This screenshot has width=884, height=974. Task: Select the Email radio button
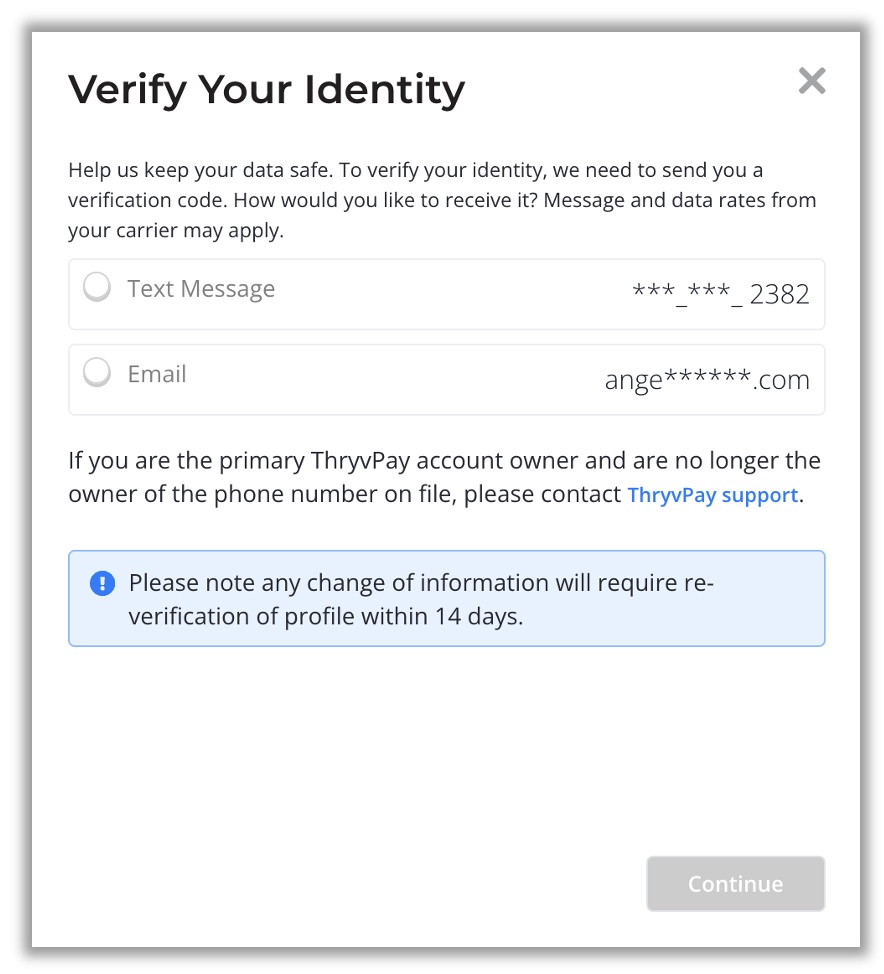97,373
